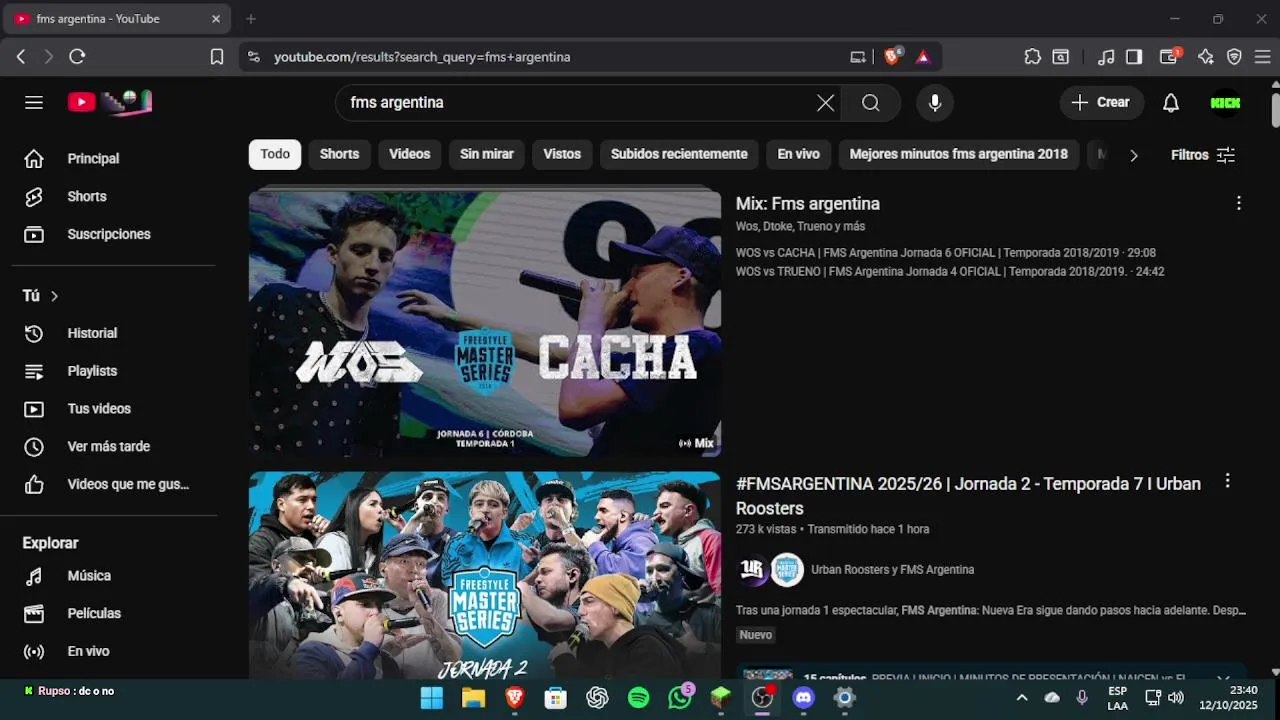1280x720 pixels.
Task: Open more options for Mix: Fms argentina
Action: [1239, 203]
